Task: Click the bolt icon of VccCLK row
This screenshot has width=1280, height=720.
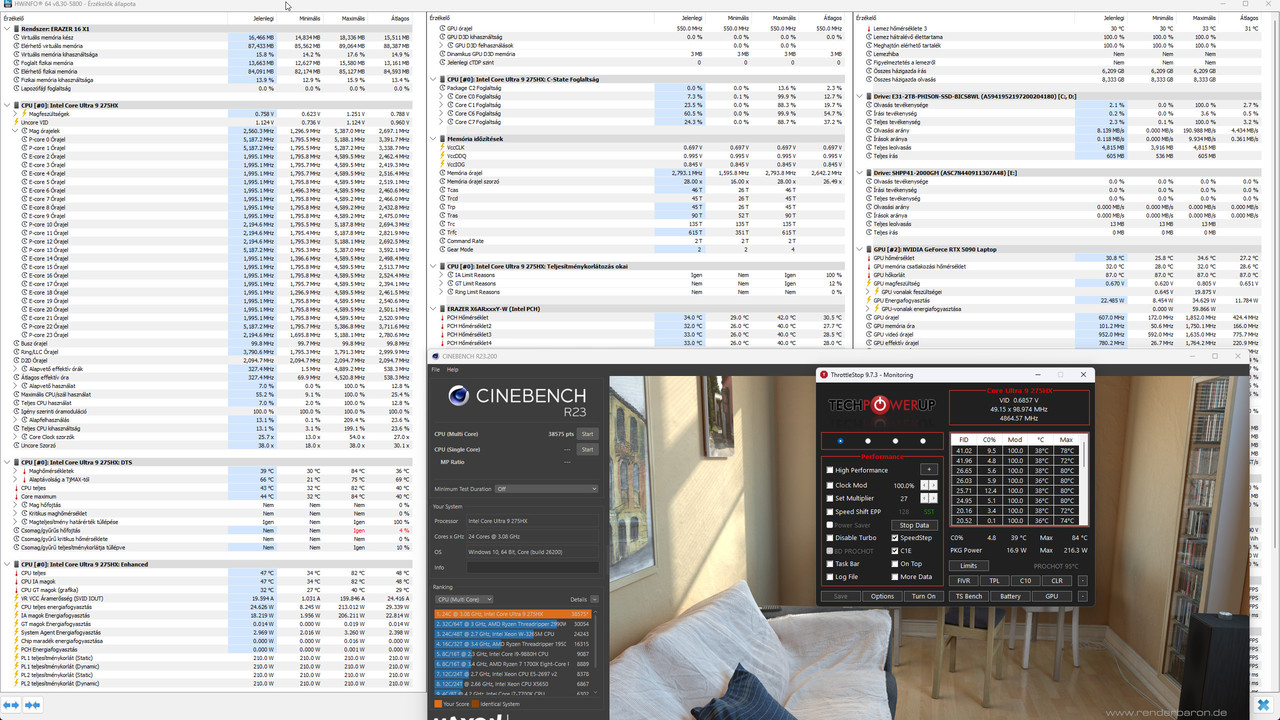Action: point(441,148)
